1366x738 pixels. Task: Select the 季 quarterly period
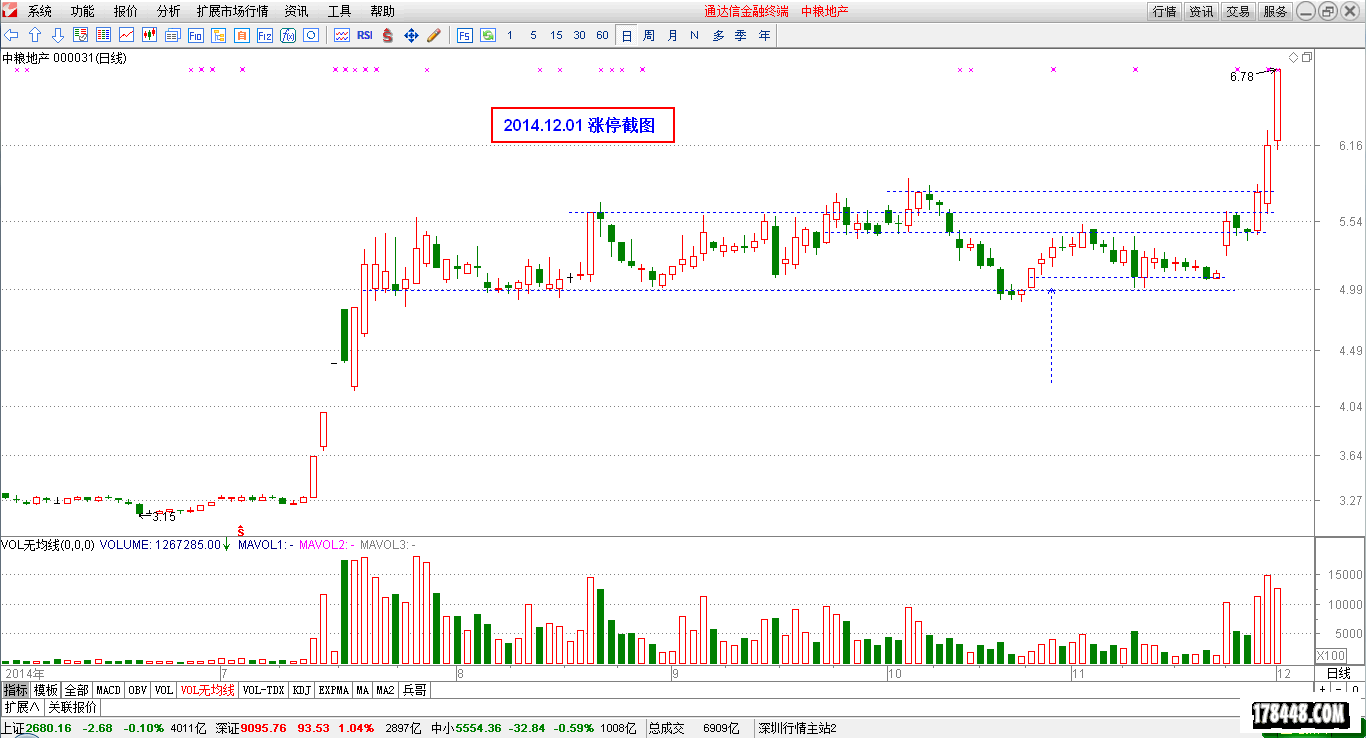pos(741,35)
